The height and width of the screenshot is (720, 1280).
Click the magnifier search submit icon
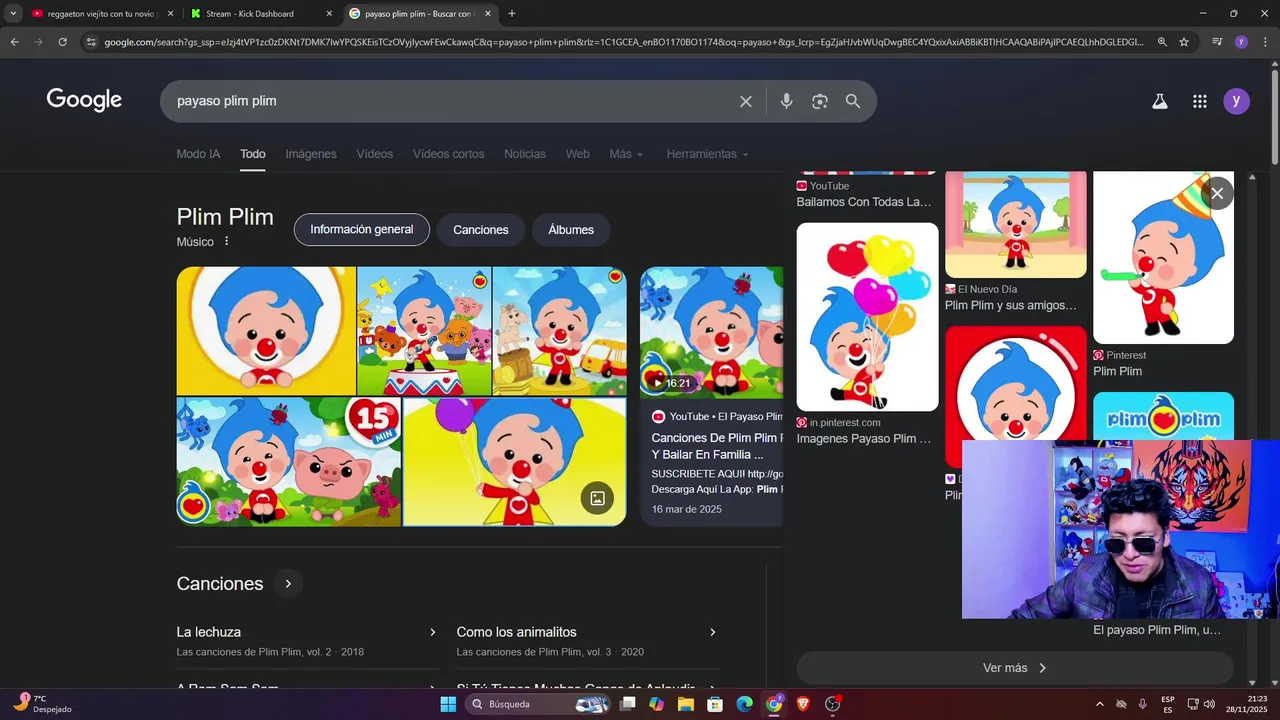853,101
